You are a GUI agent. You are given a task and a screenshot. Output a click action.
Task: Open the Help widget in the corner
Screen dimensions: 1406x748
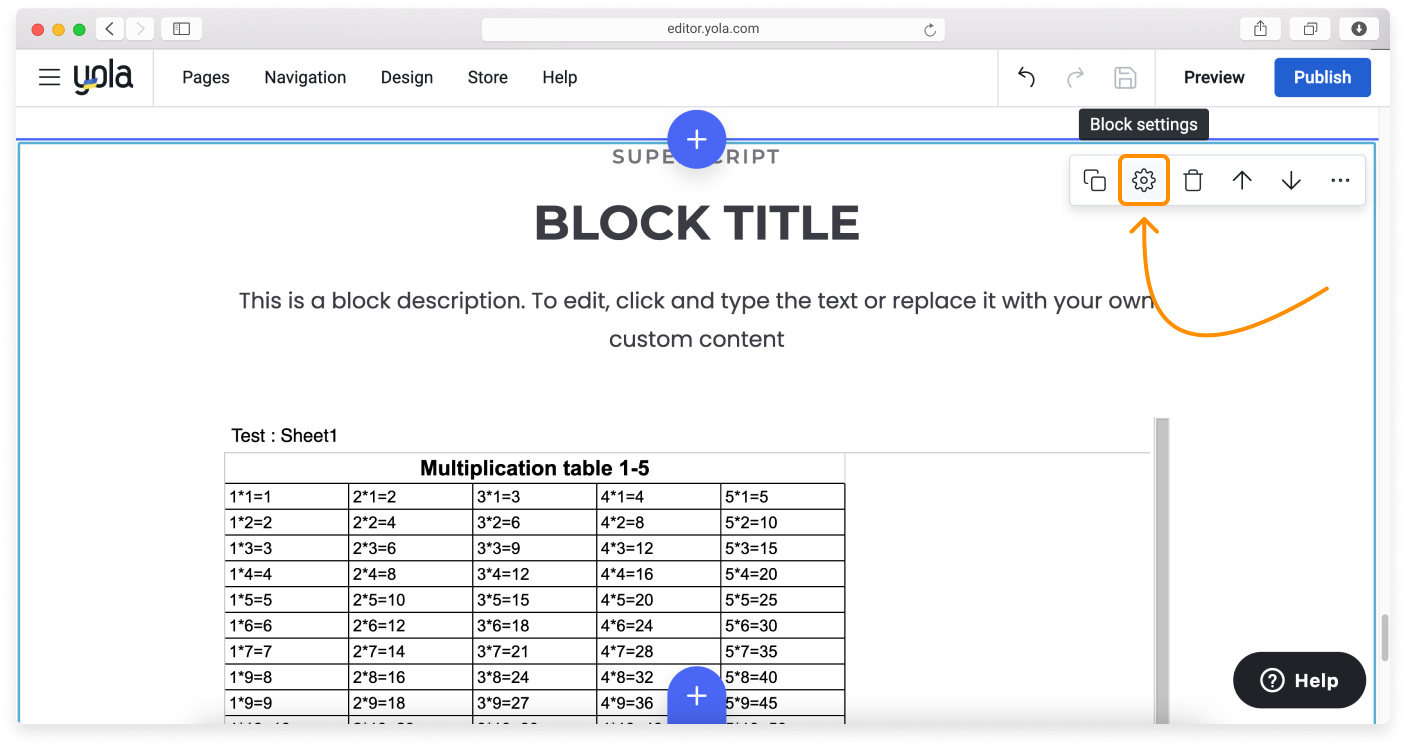click(x=1299, y=680)
